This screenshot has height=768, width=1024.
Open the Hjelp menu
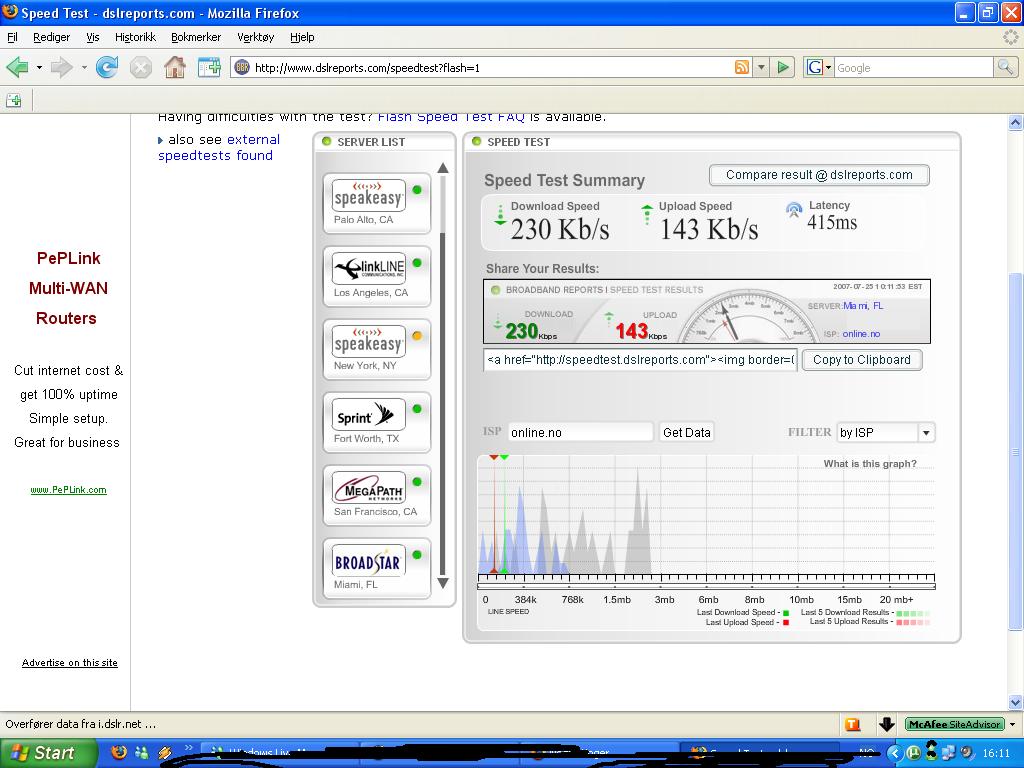pos(302,37)
